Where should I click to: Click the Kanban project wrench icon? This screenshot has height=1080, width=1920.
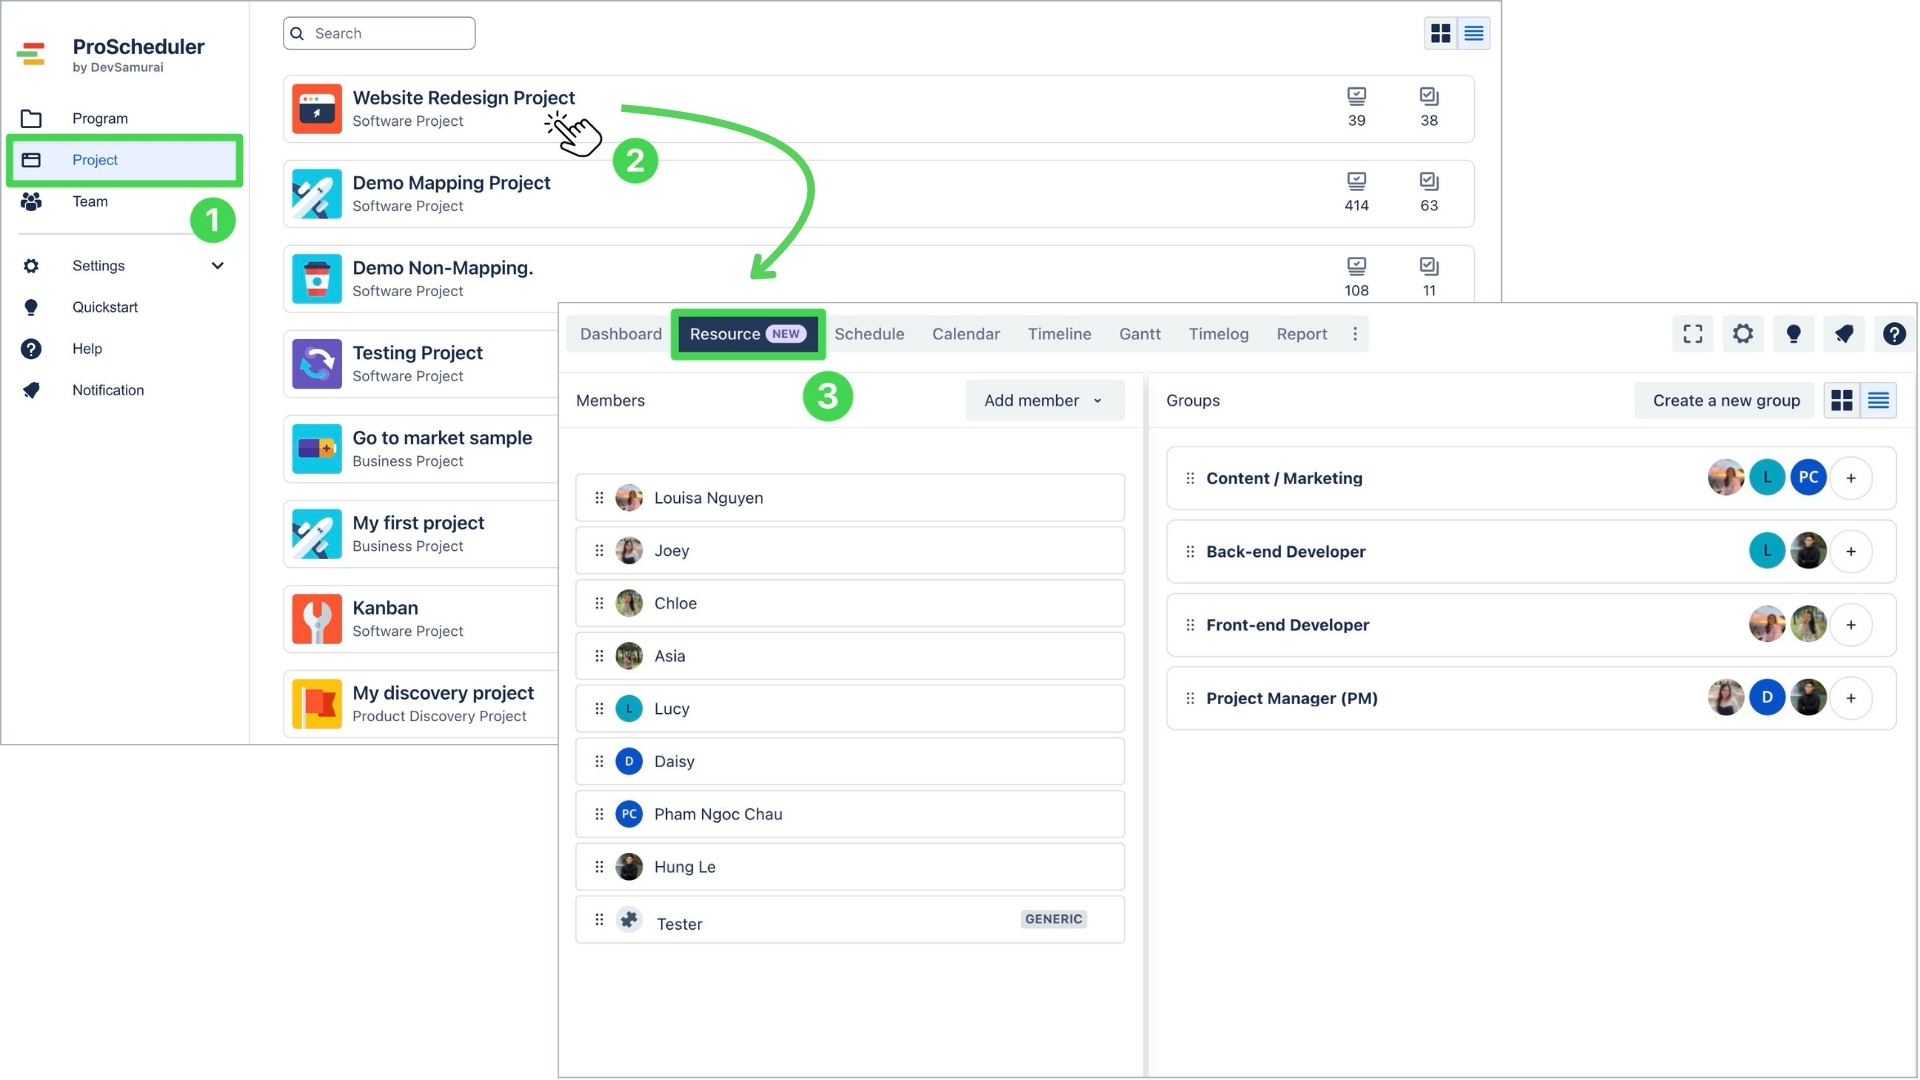pos(317,619)
